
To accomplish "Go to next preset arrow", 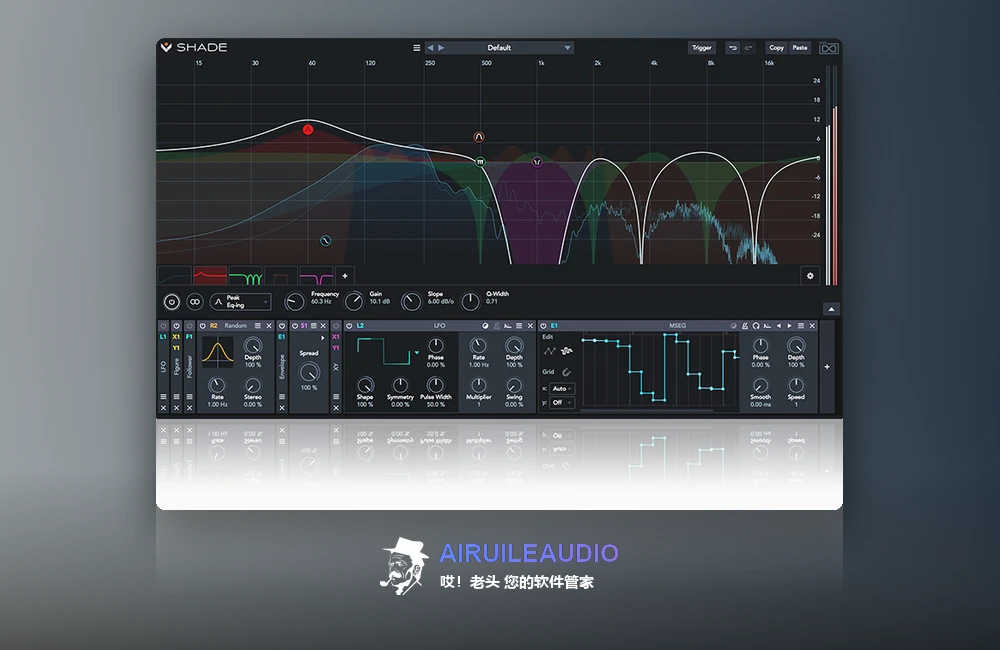I will (x=441, y=48).
